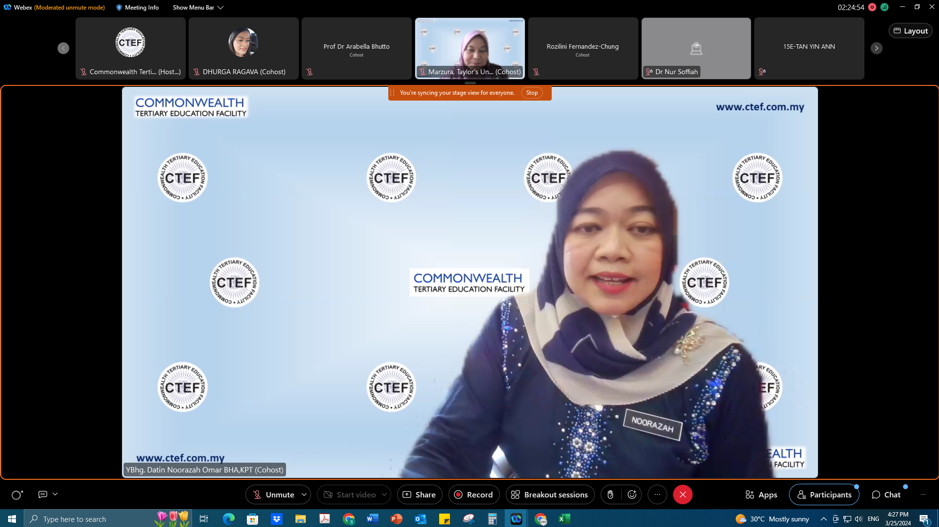Select the 15E-TAN YIN ANN tile
The image size is (939, 527).
(x=809, y=48)
